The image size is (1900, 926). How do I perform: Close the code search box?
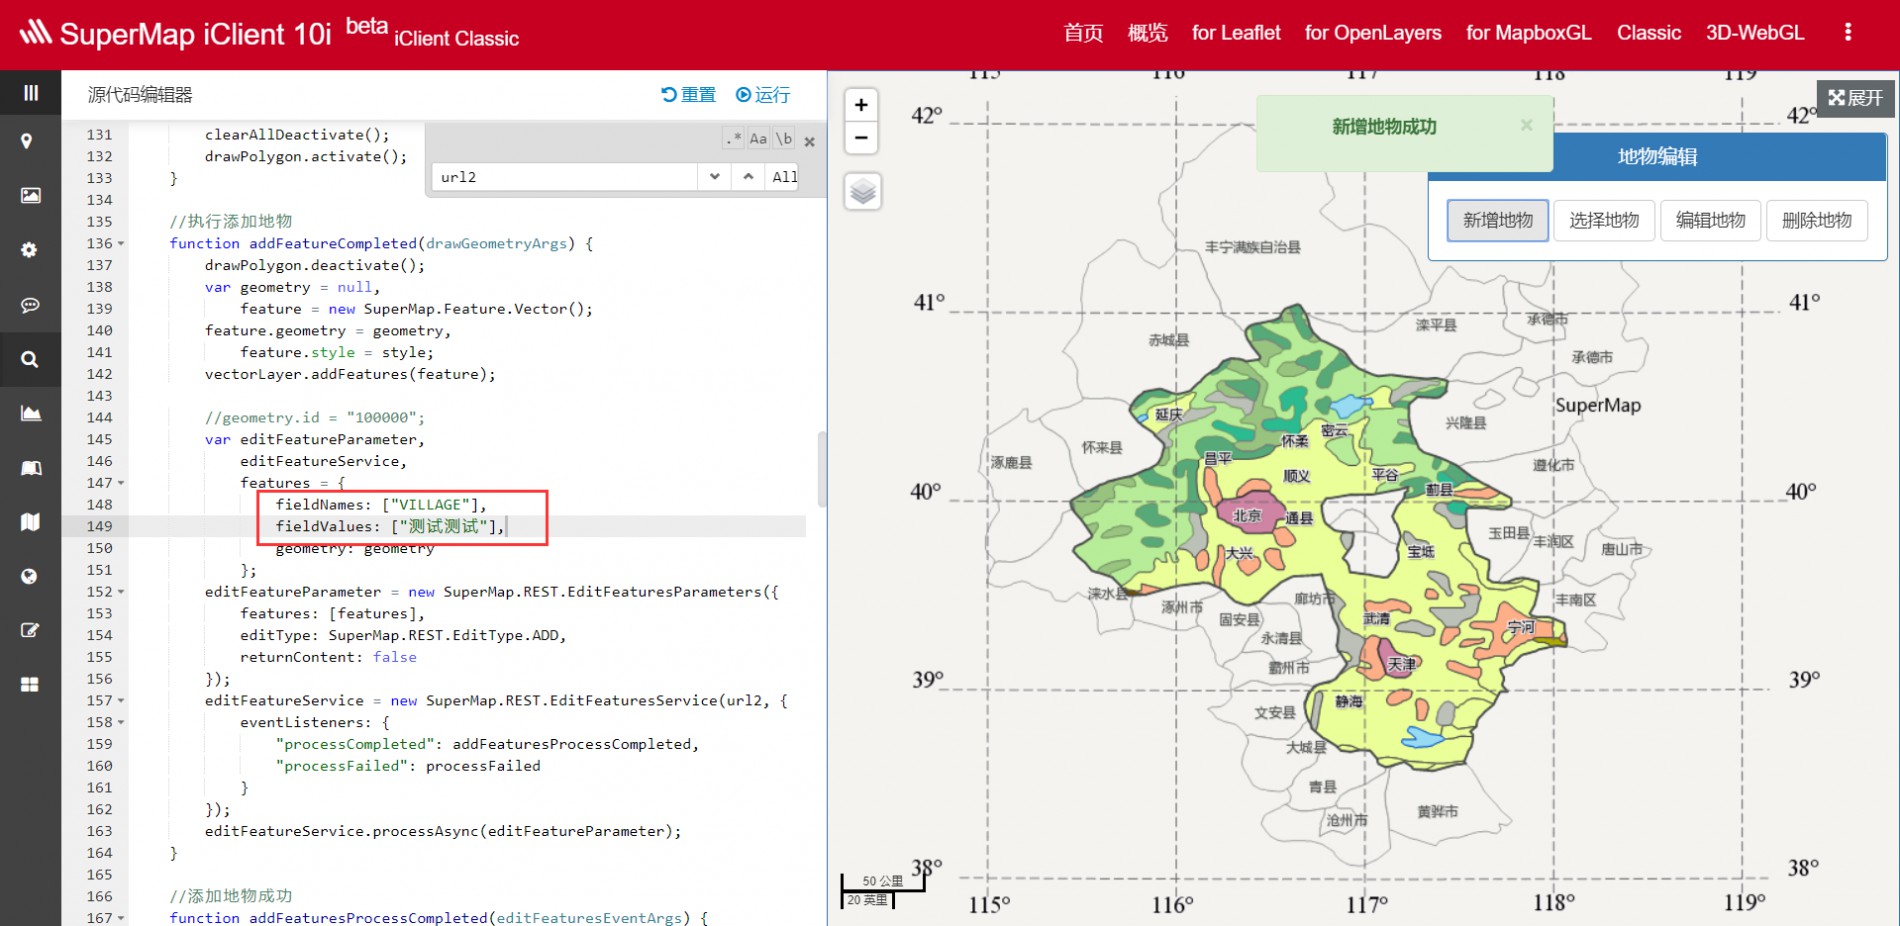809,142
